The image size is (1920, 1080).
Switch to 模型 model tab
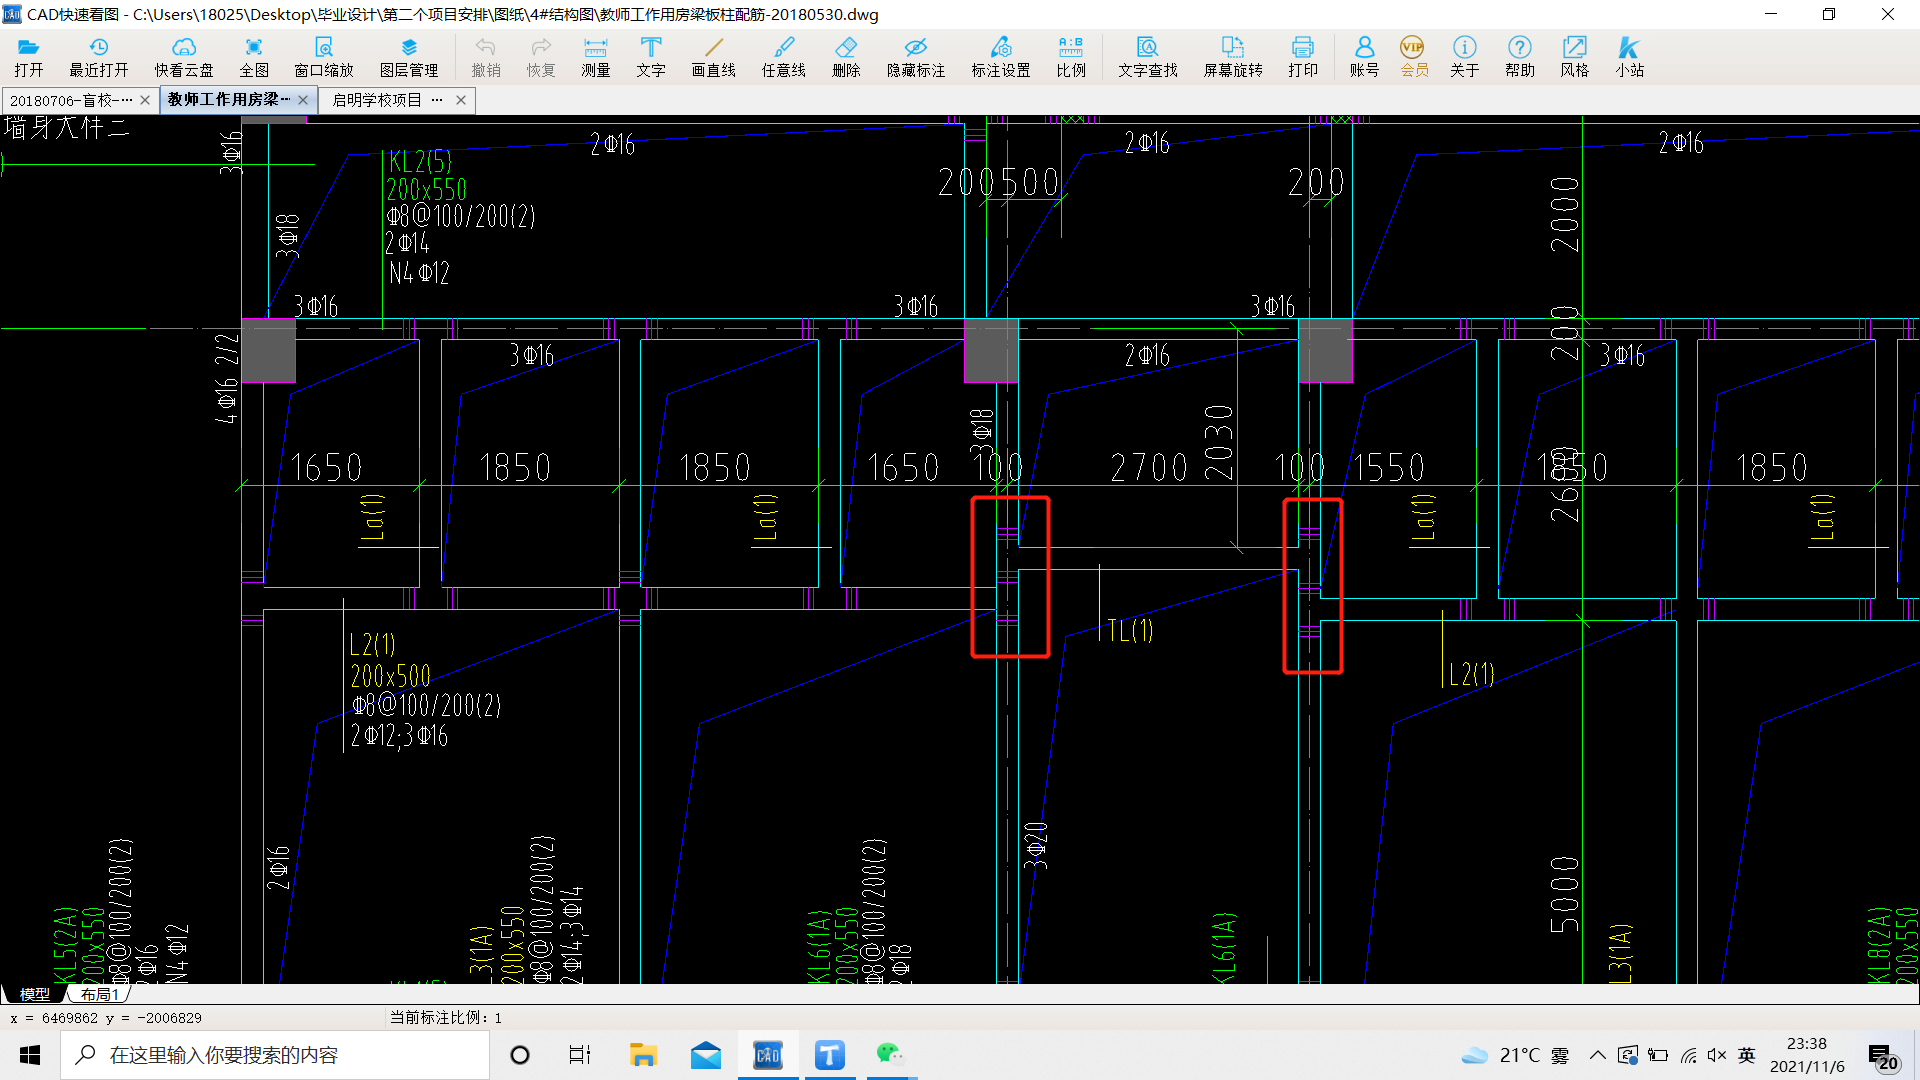point(35,994)
